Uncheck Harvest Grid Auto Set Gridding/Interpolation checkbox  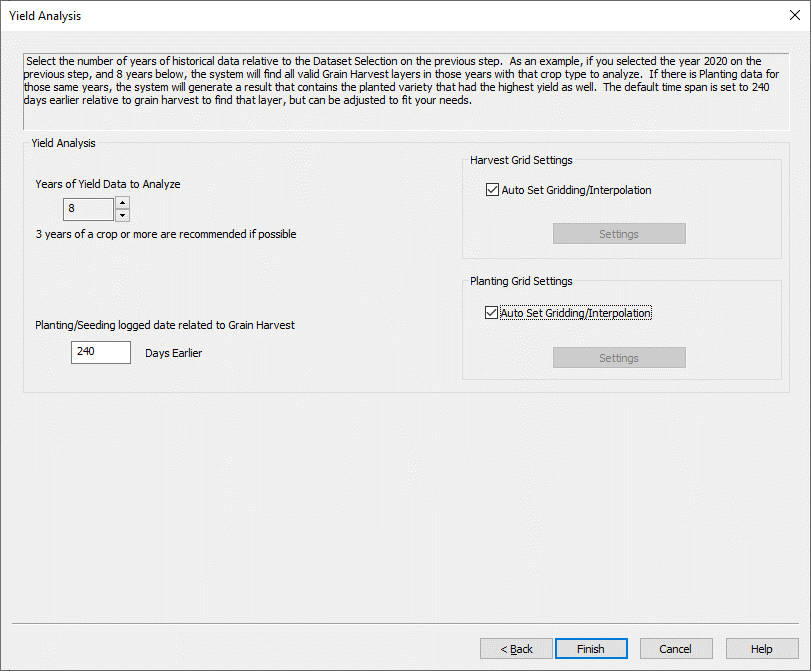[492, 190]
